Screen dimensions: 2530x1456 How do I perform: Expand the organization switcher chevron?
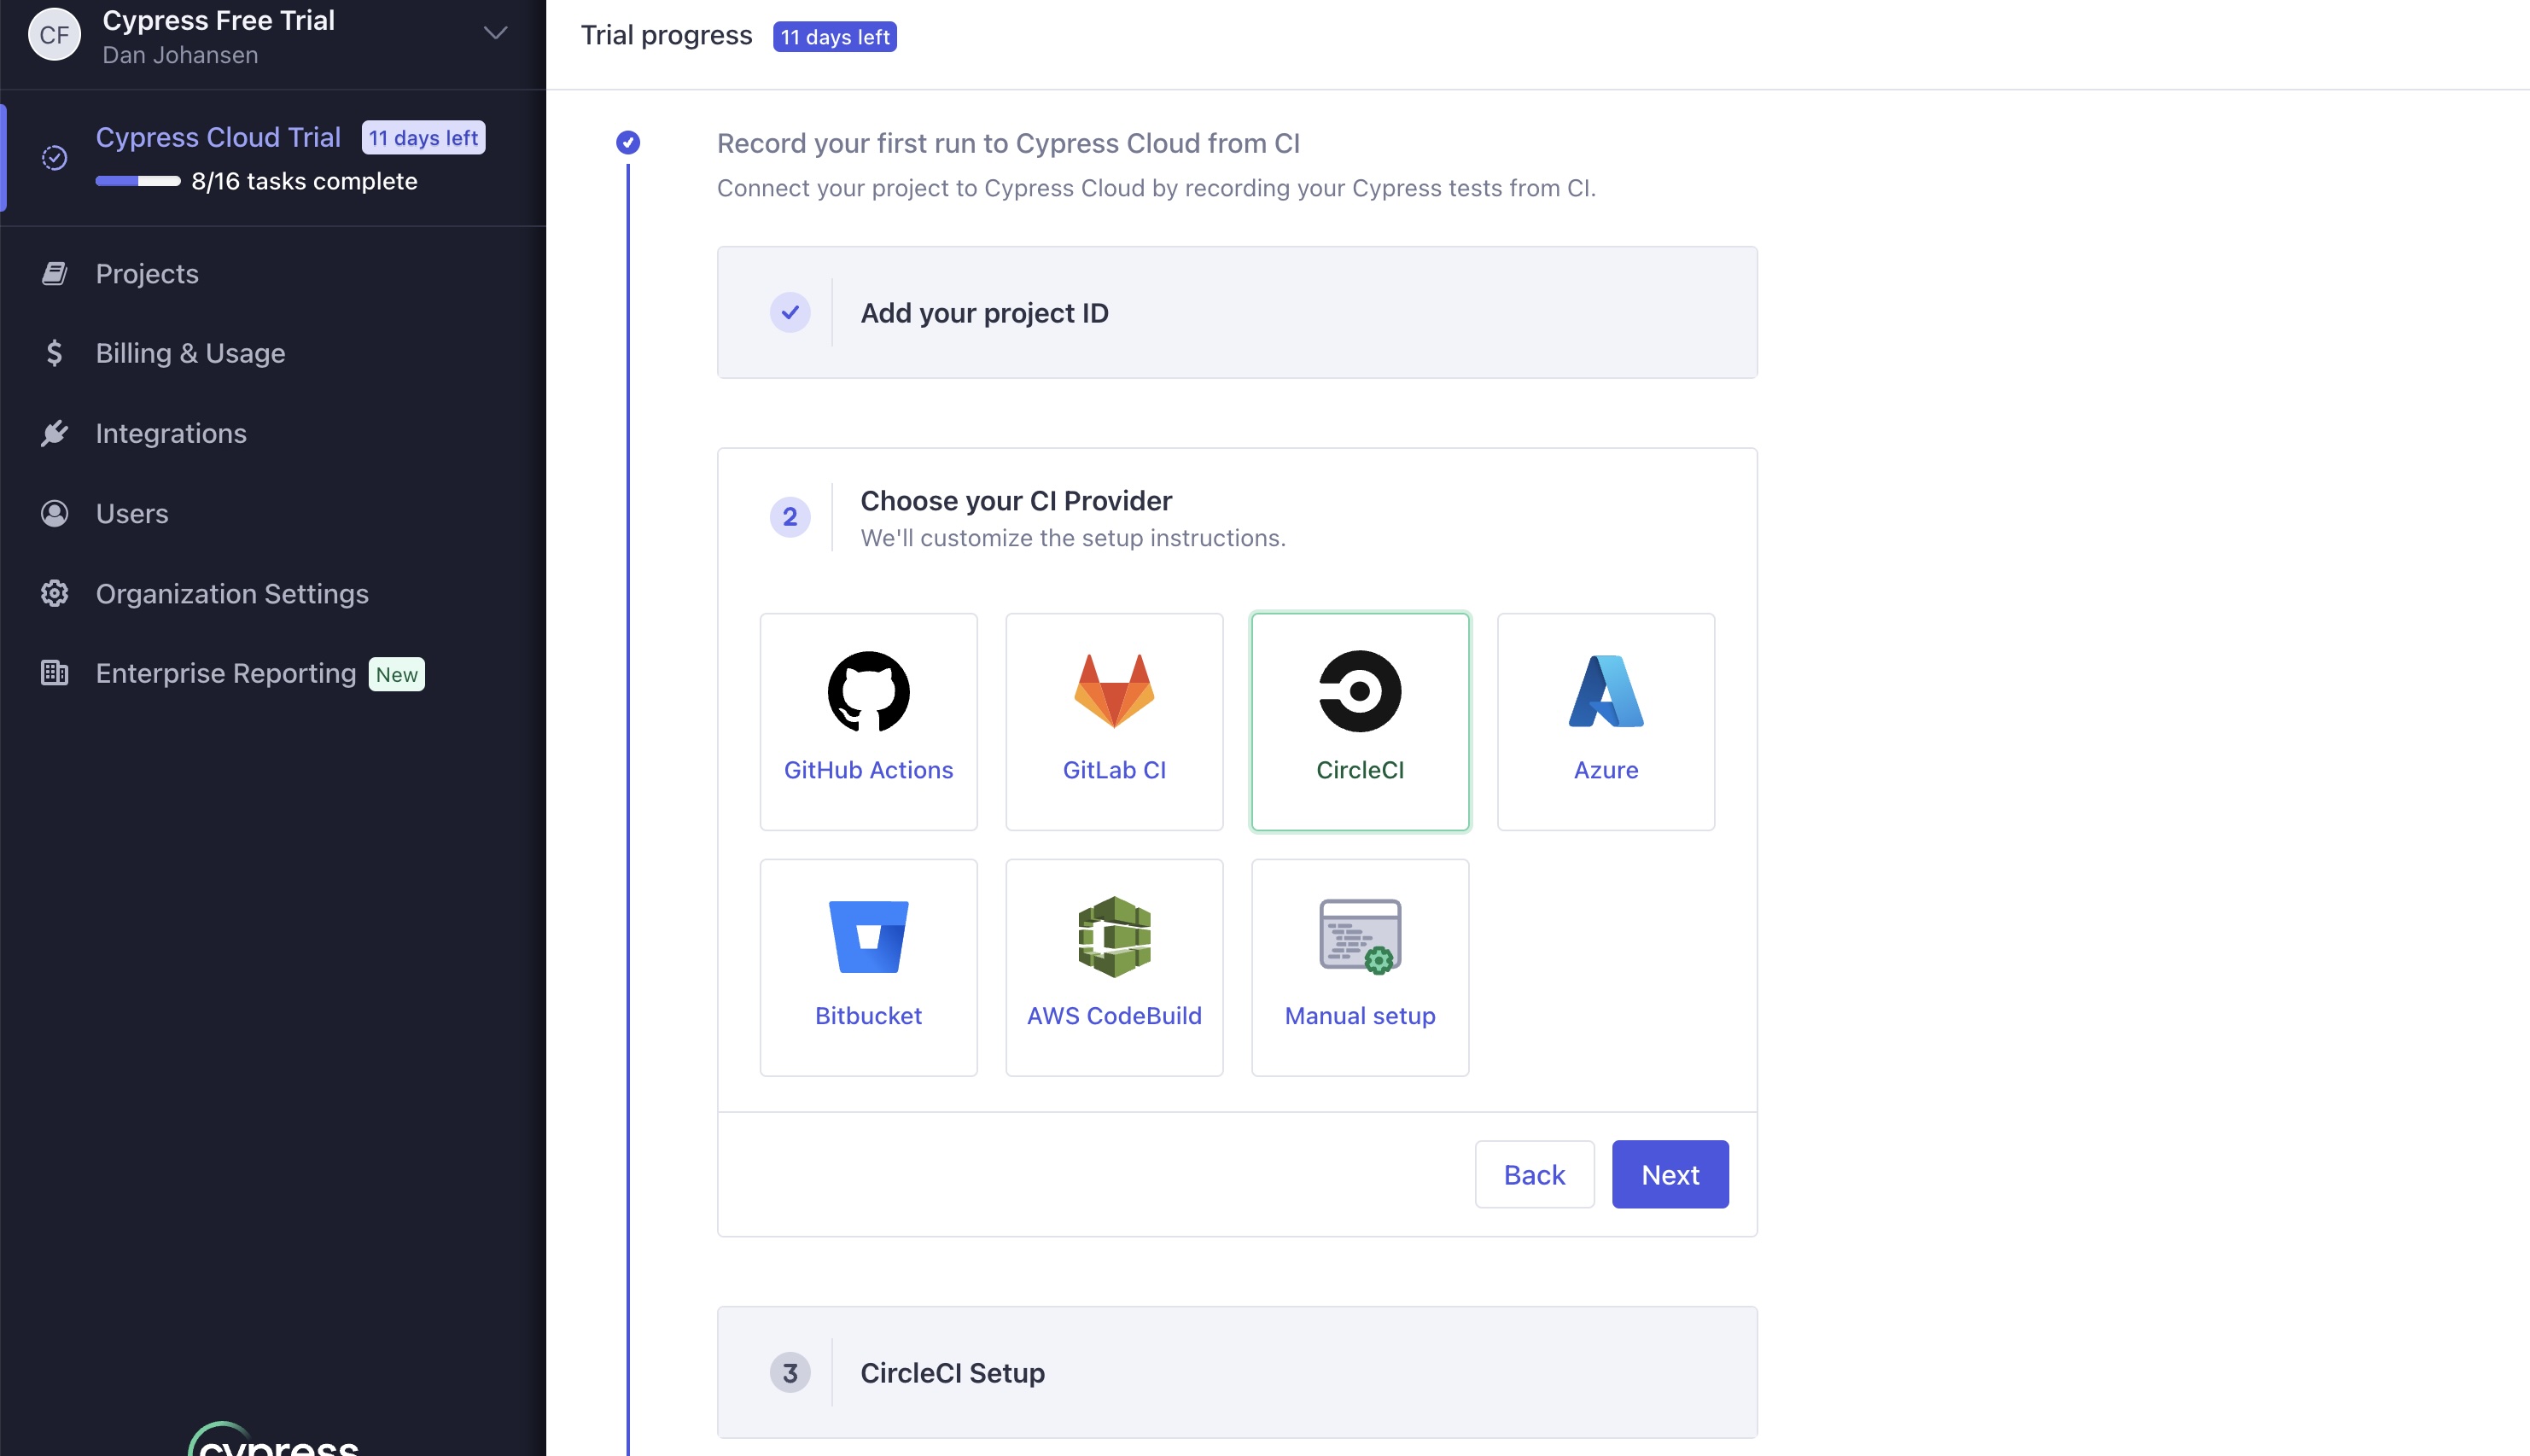point(495,32)
